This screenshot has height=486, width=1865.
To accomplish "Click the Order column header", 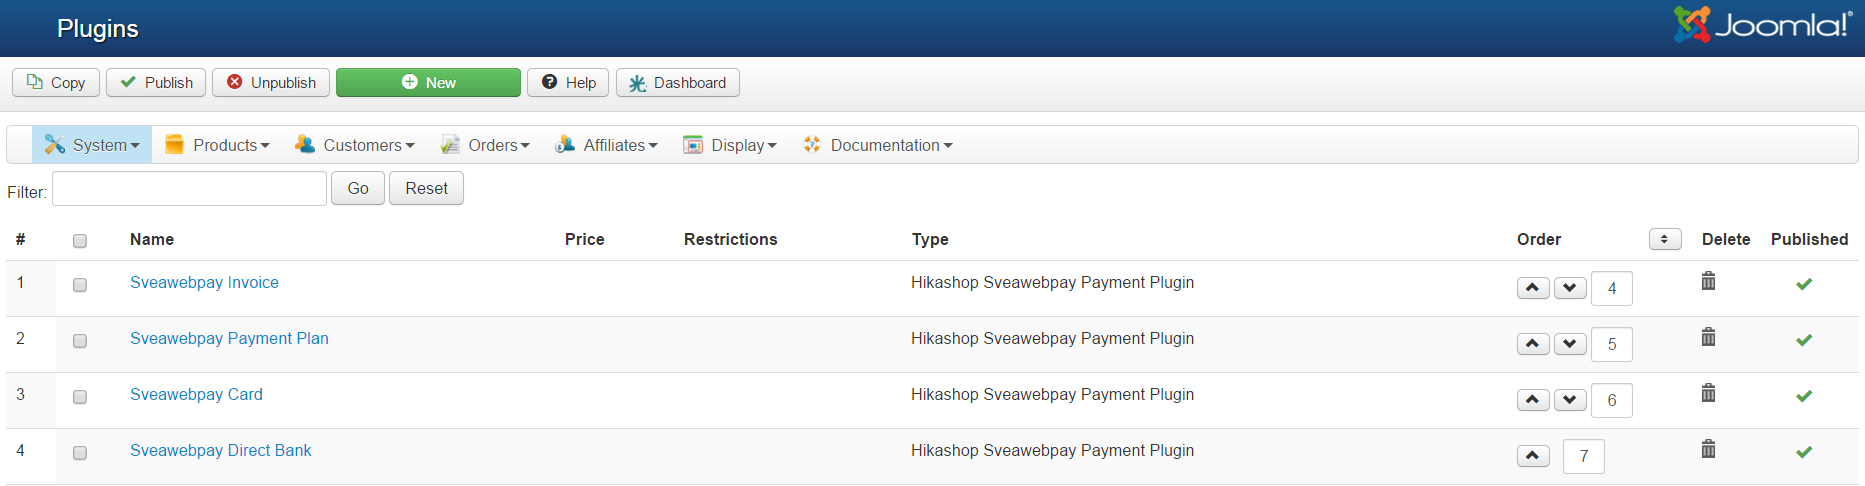I will point(1539,239).
